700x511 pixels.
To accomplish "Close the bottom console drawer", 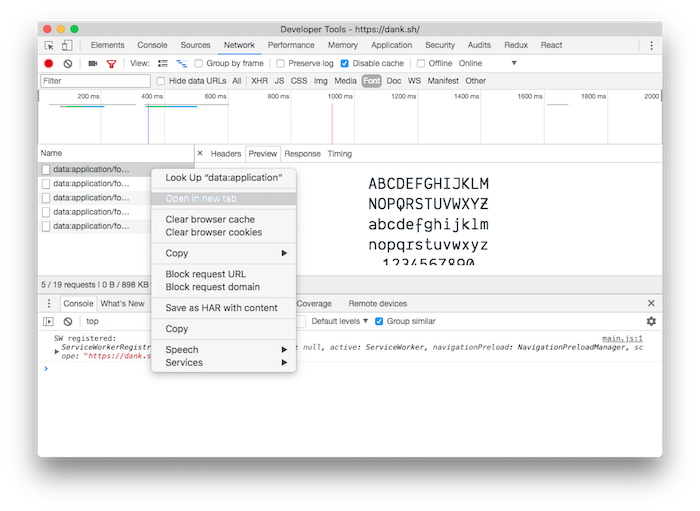I will coord(651,303).
